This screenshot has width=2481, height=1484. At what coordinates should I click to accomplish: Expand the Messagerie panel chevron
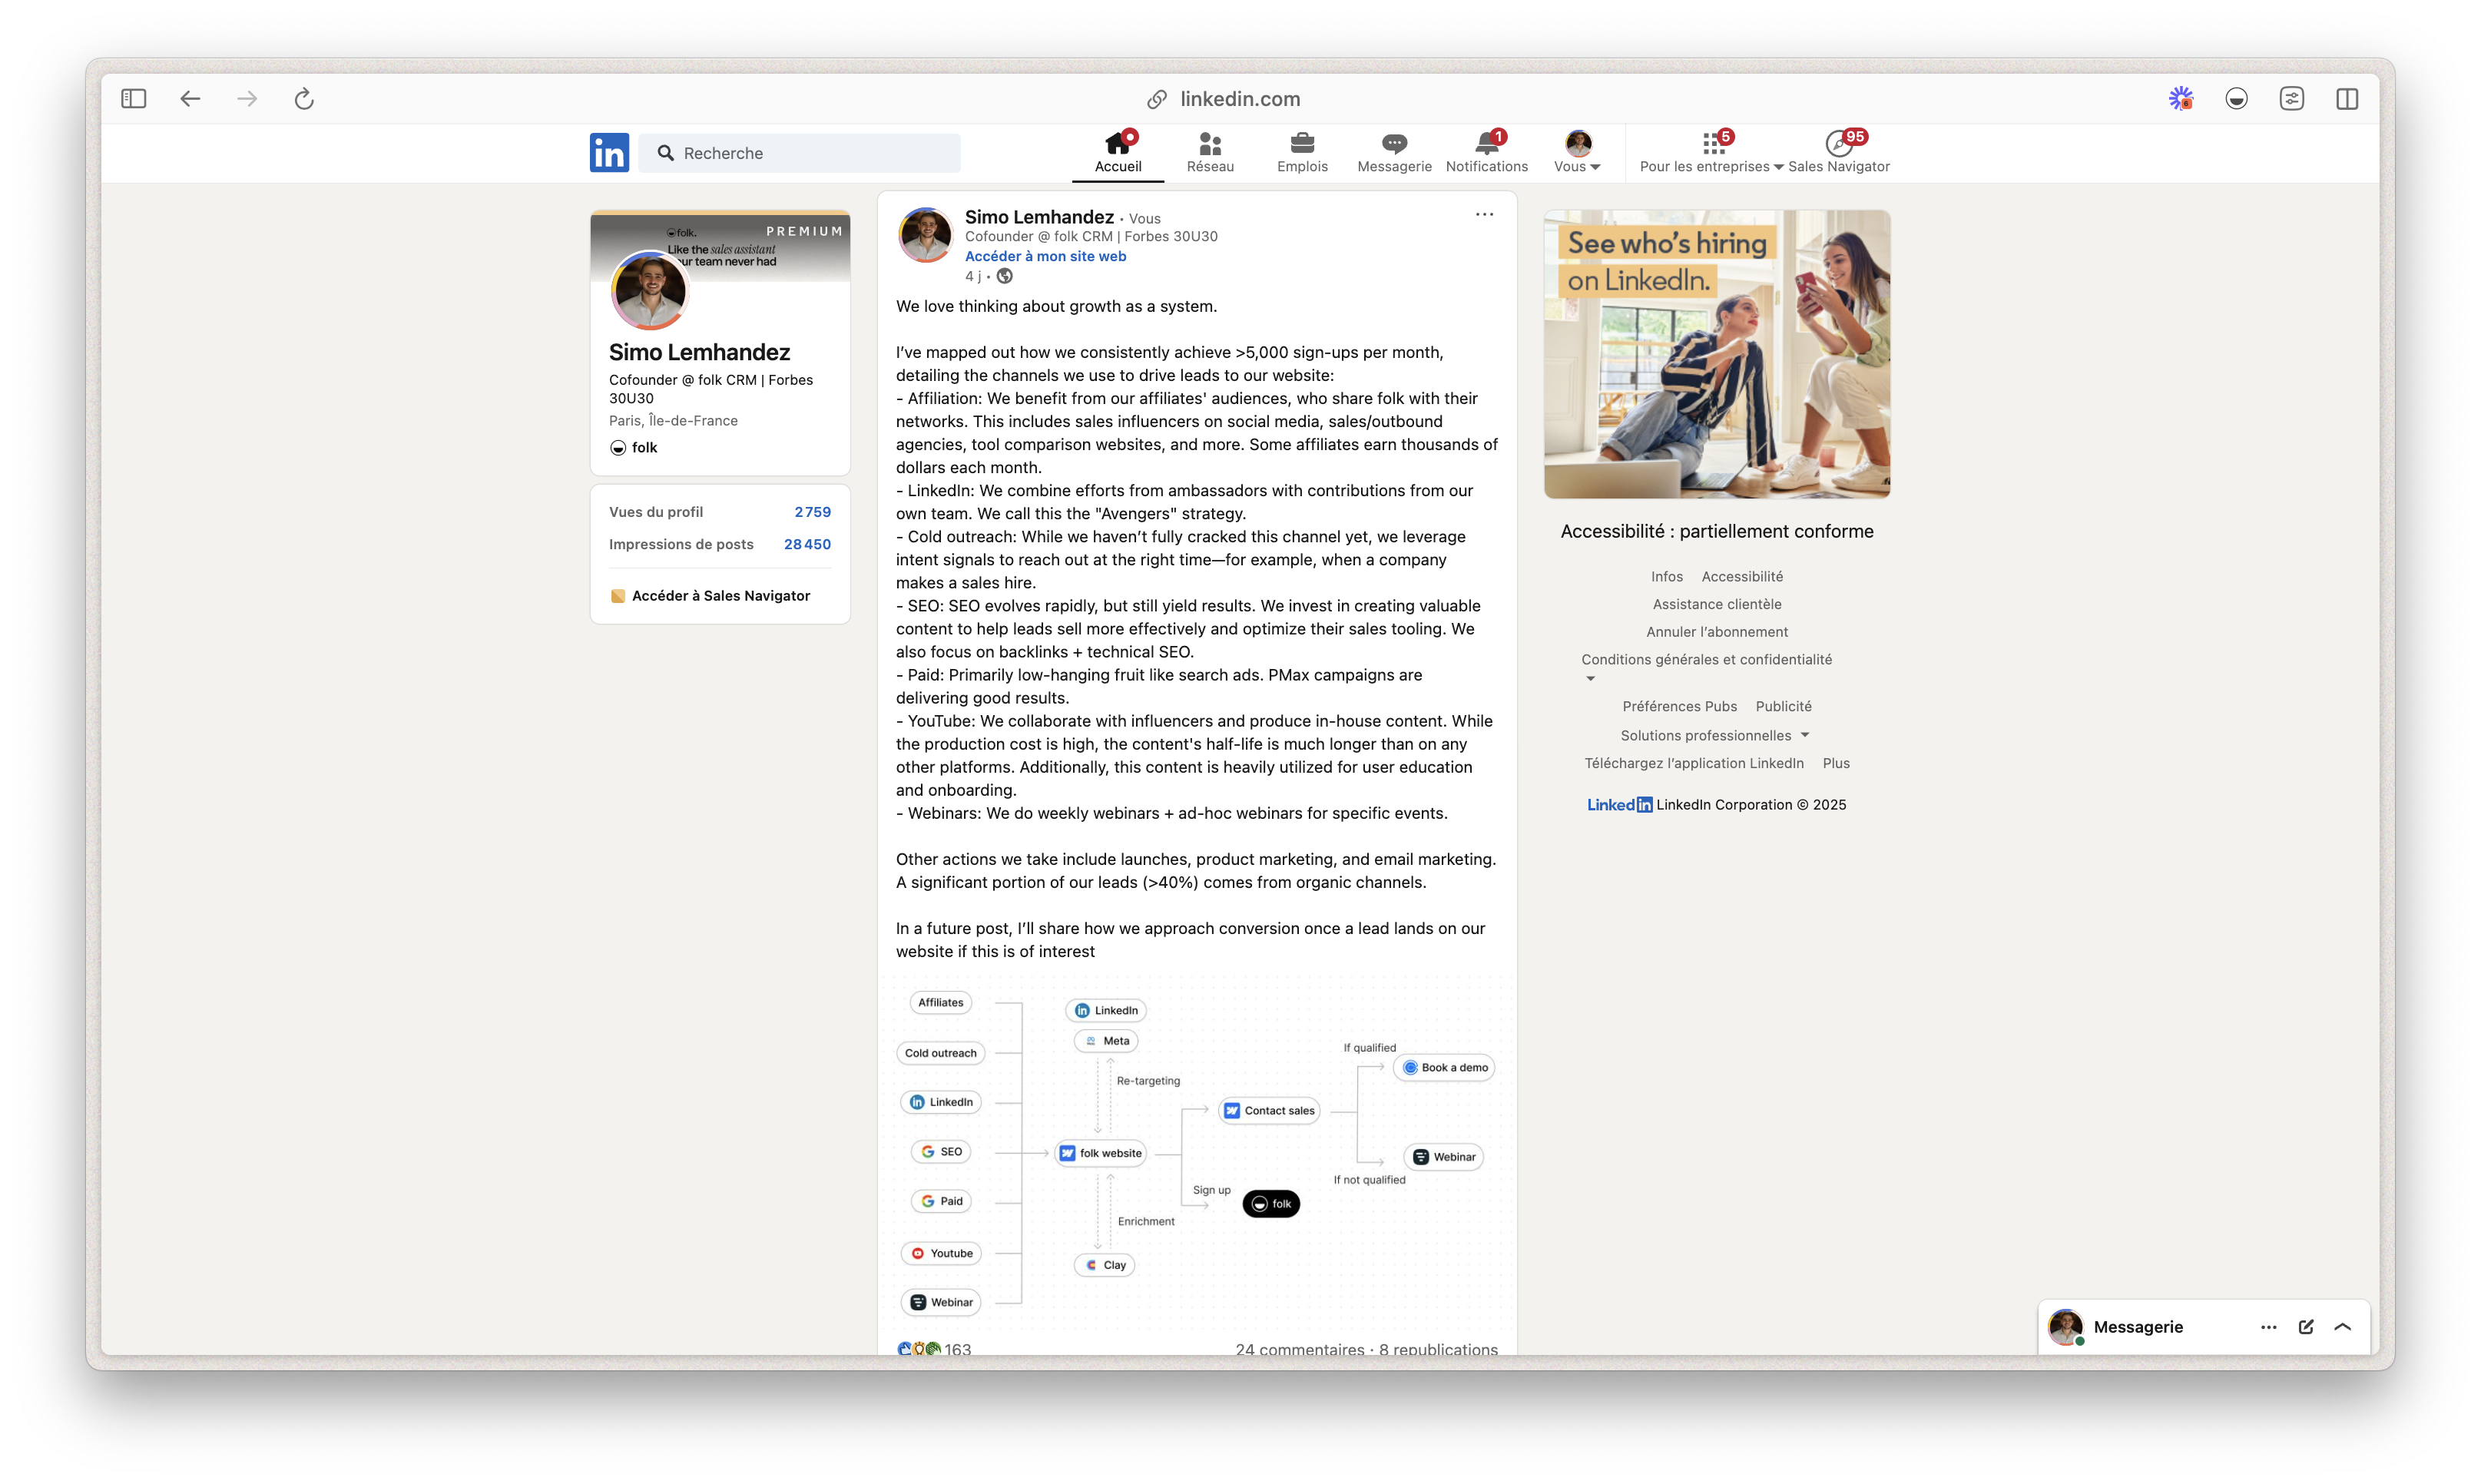tap(2342, 1327)
